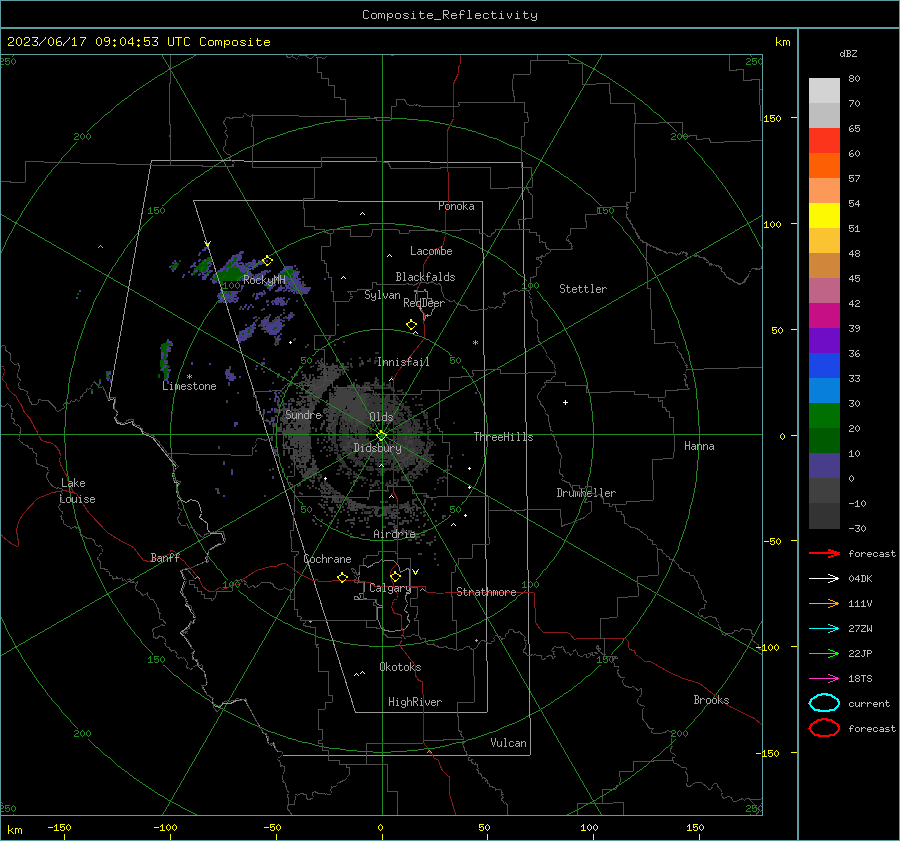Click the Drumheller city label

pyautogui.click(x=585, y=493)
